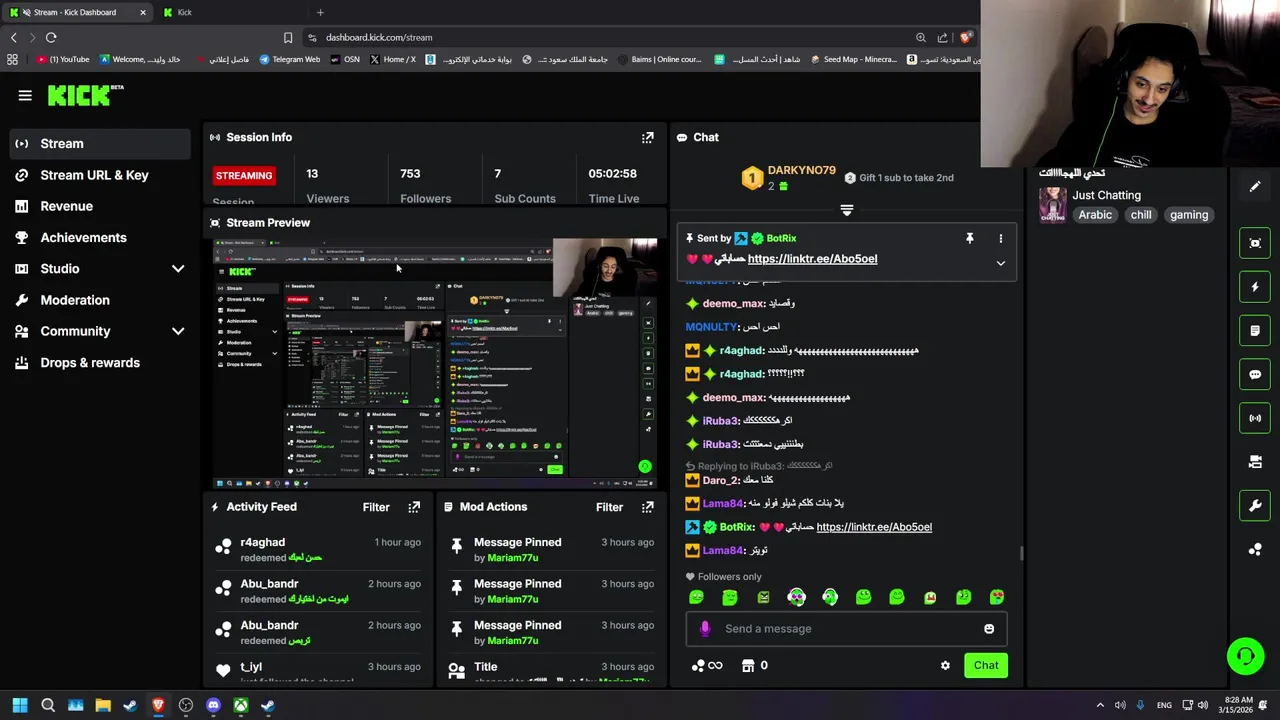Click the Arabic tag

tap(1095, 215)
